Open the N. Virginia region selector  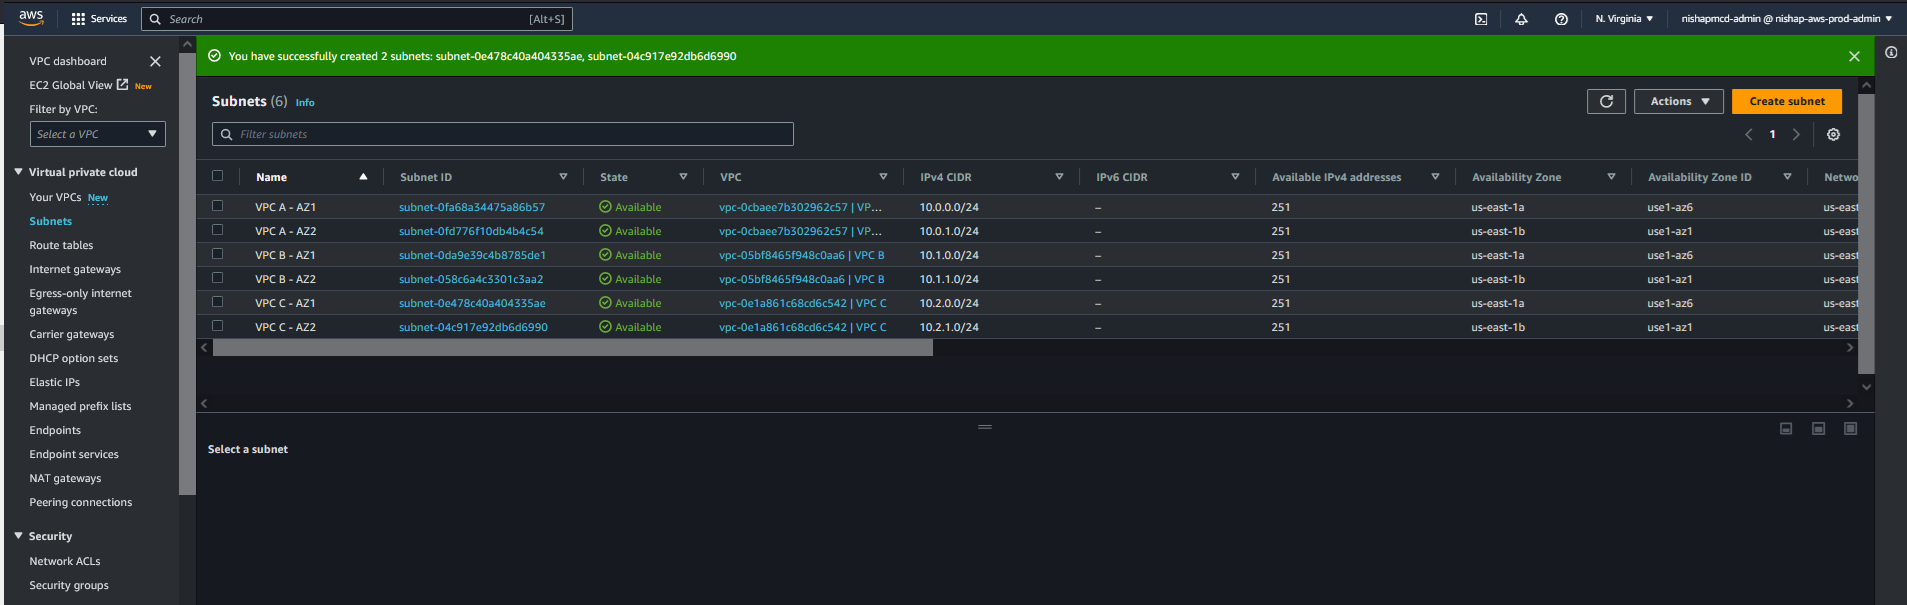[1624, 19]
